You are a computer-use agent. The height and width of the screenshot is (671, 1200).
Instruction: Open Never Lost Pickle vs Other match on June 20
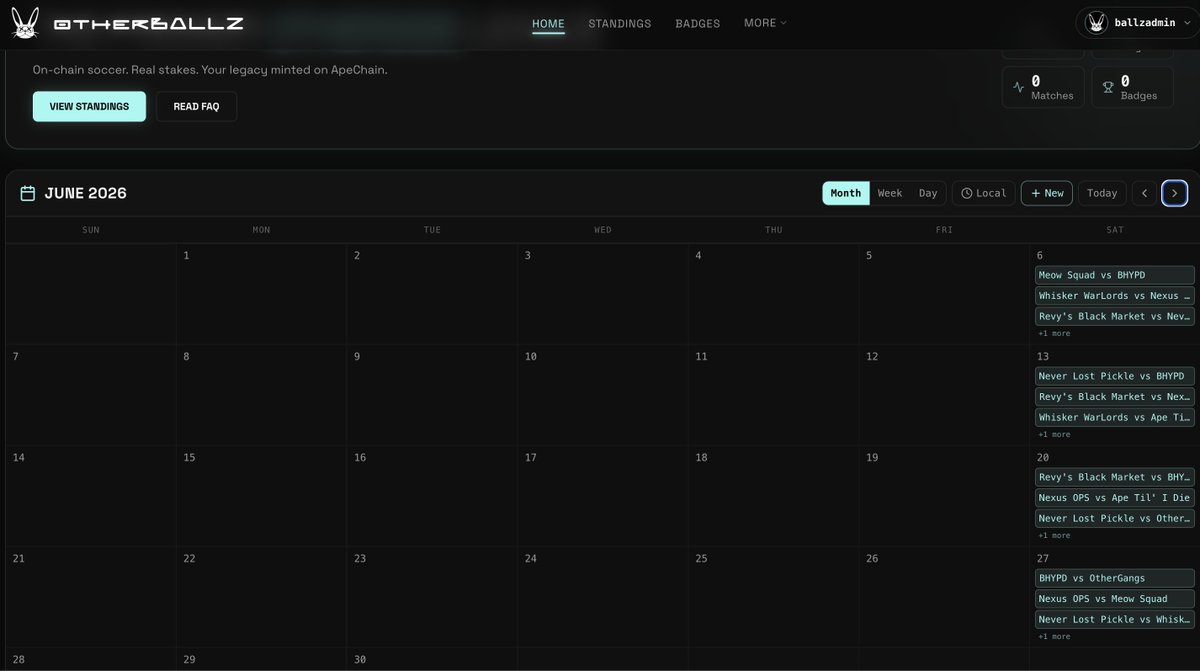[1115, 518]
